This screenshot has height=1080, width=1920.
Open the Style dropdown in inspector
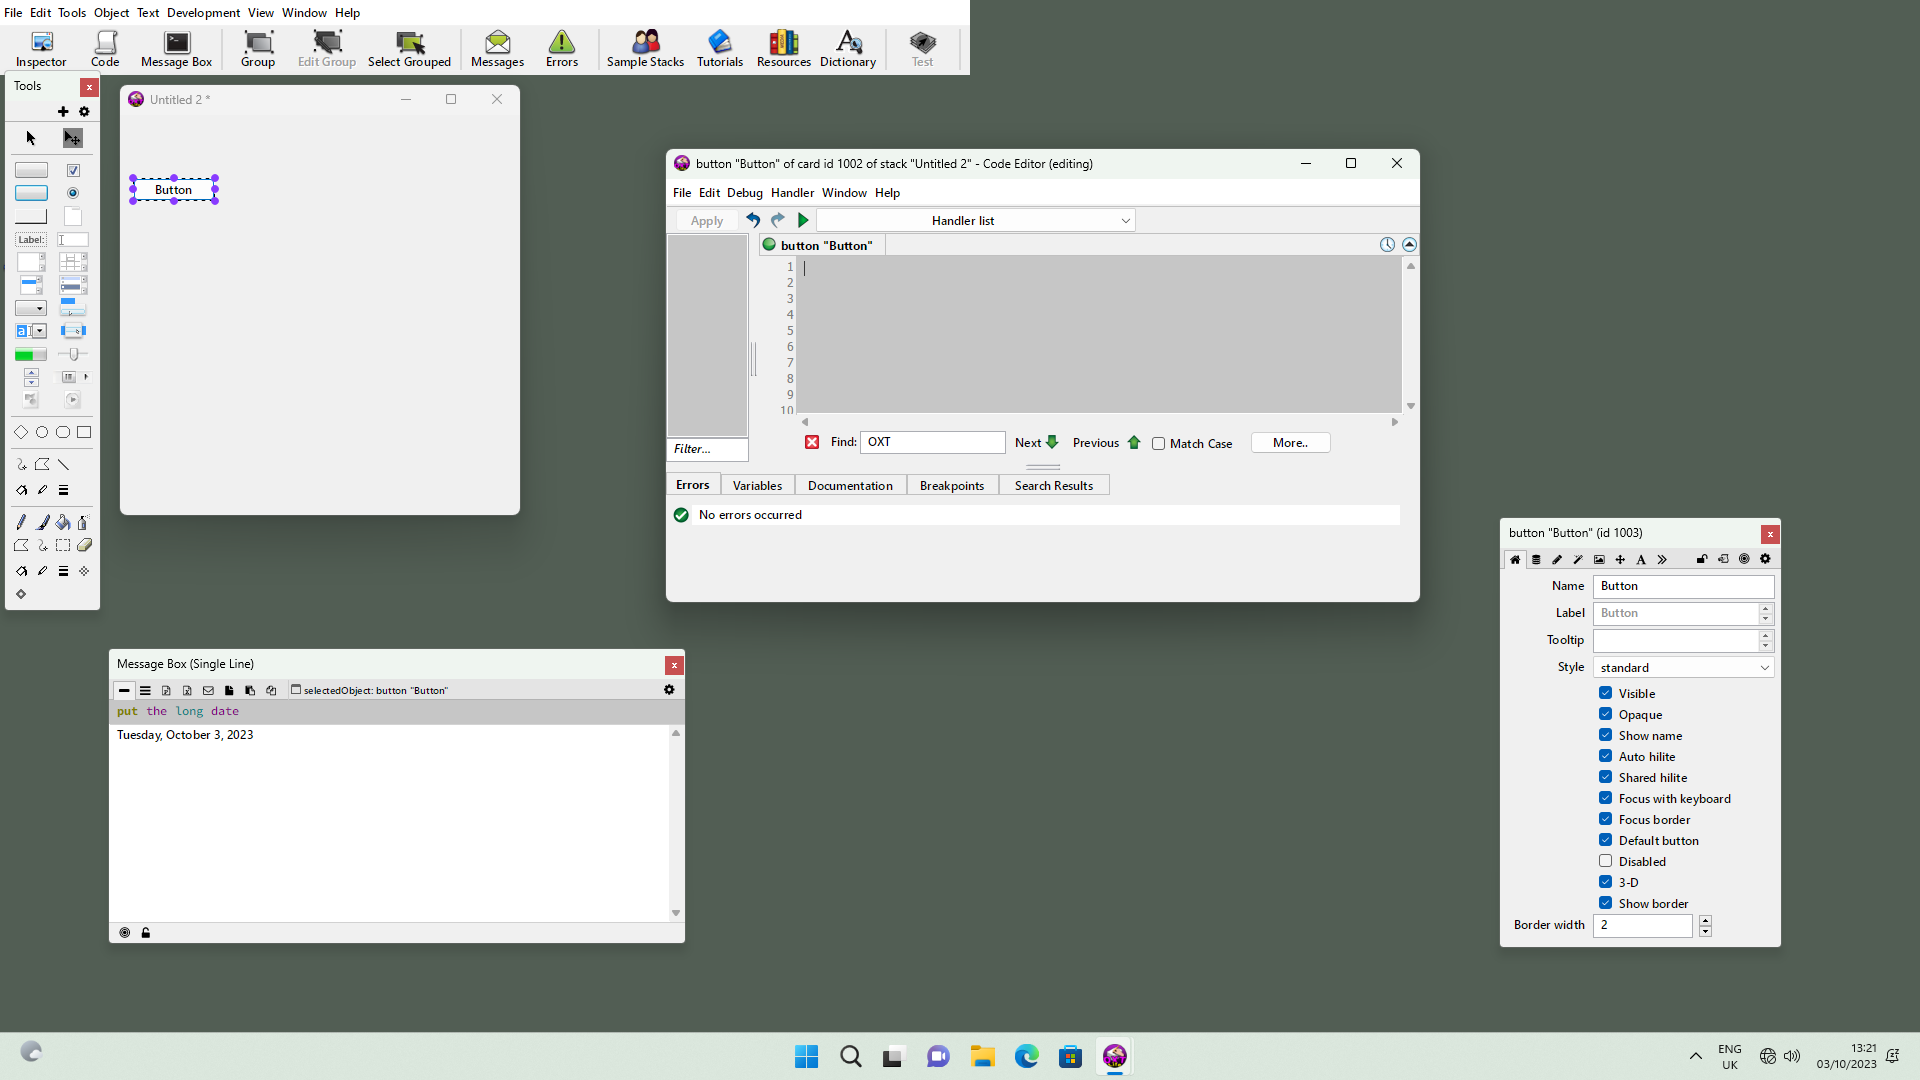1683,667
